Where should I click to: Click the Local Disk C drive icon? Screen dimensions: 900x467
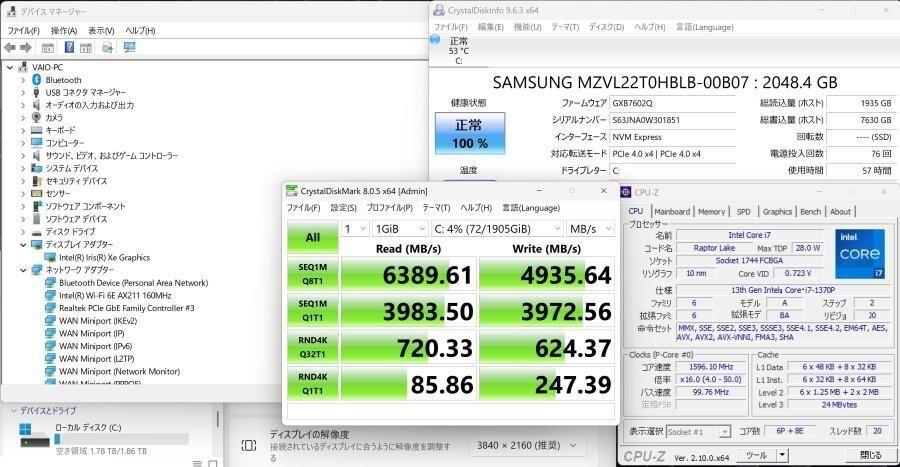(x=34, y=435)
